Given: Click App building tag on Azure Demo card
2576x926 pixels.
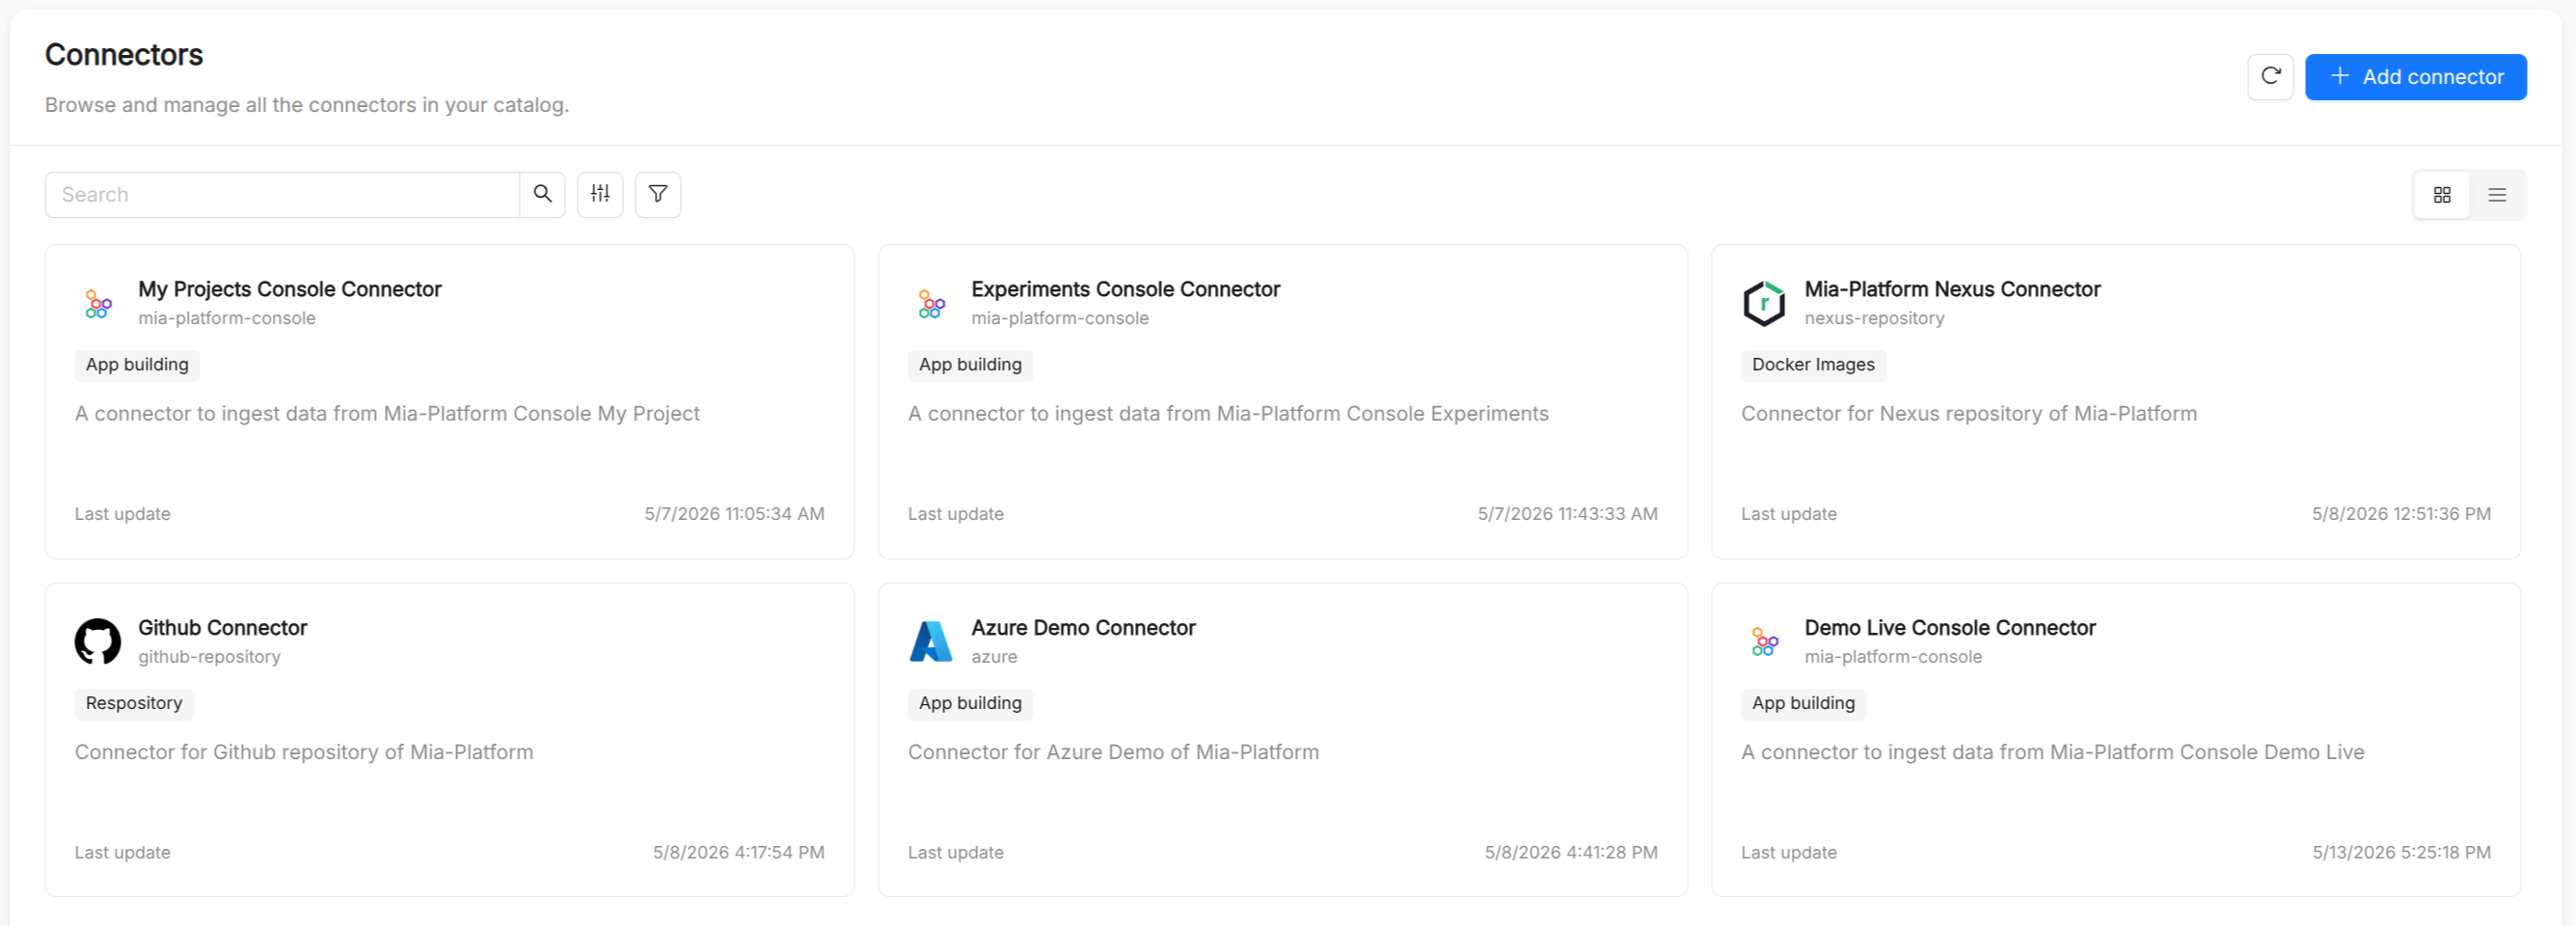Looking at the screenshot, I should pos(970,703).
